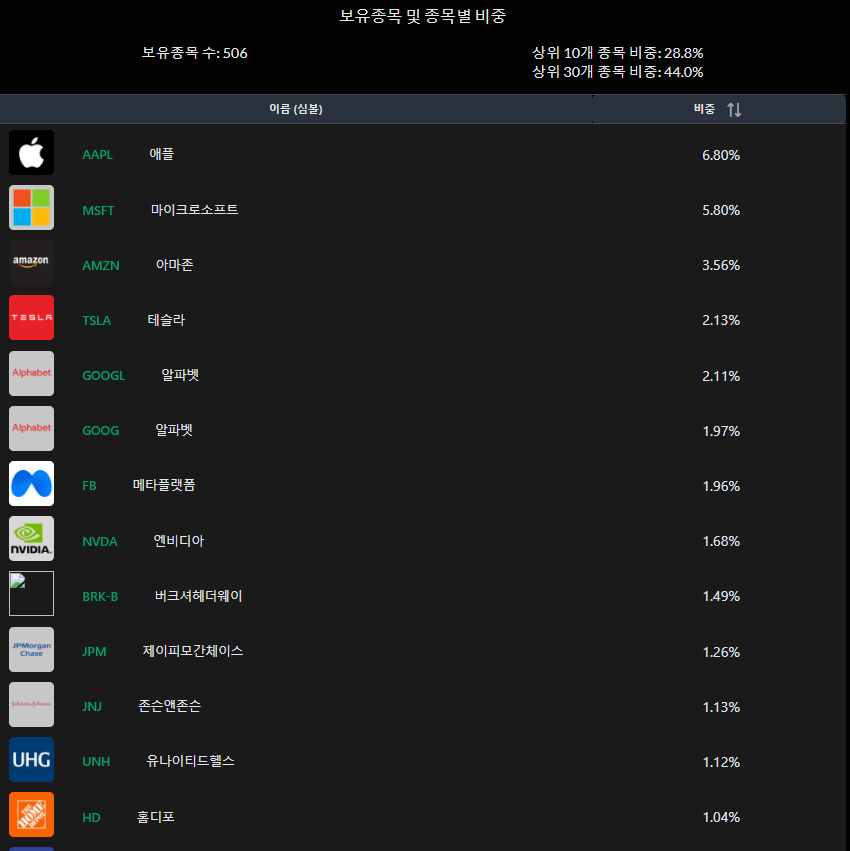This screenshot has height=851, width=850.
Task: Click the 이름 (심볼) column header
Action: (296, 109)
